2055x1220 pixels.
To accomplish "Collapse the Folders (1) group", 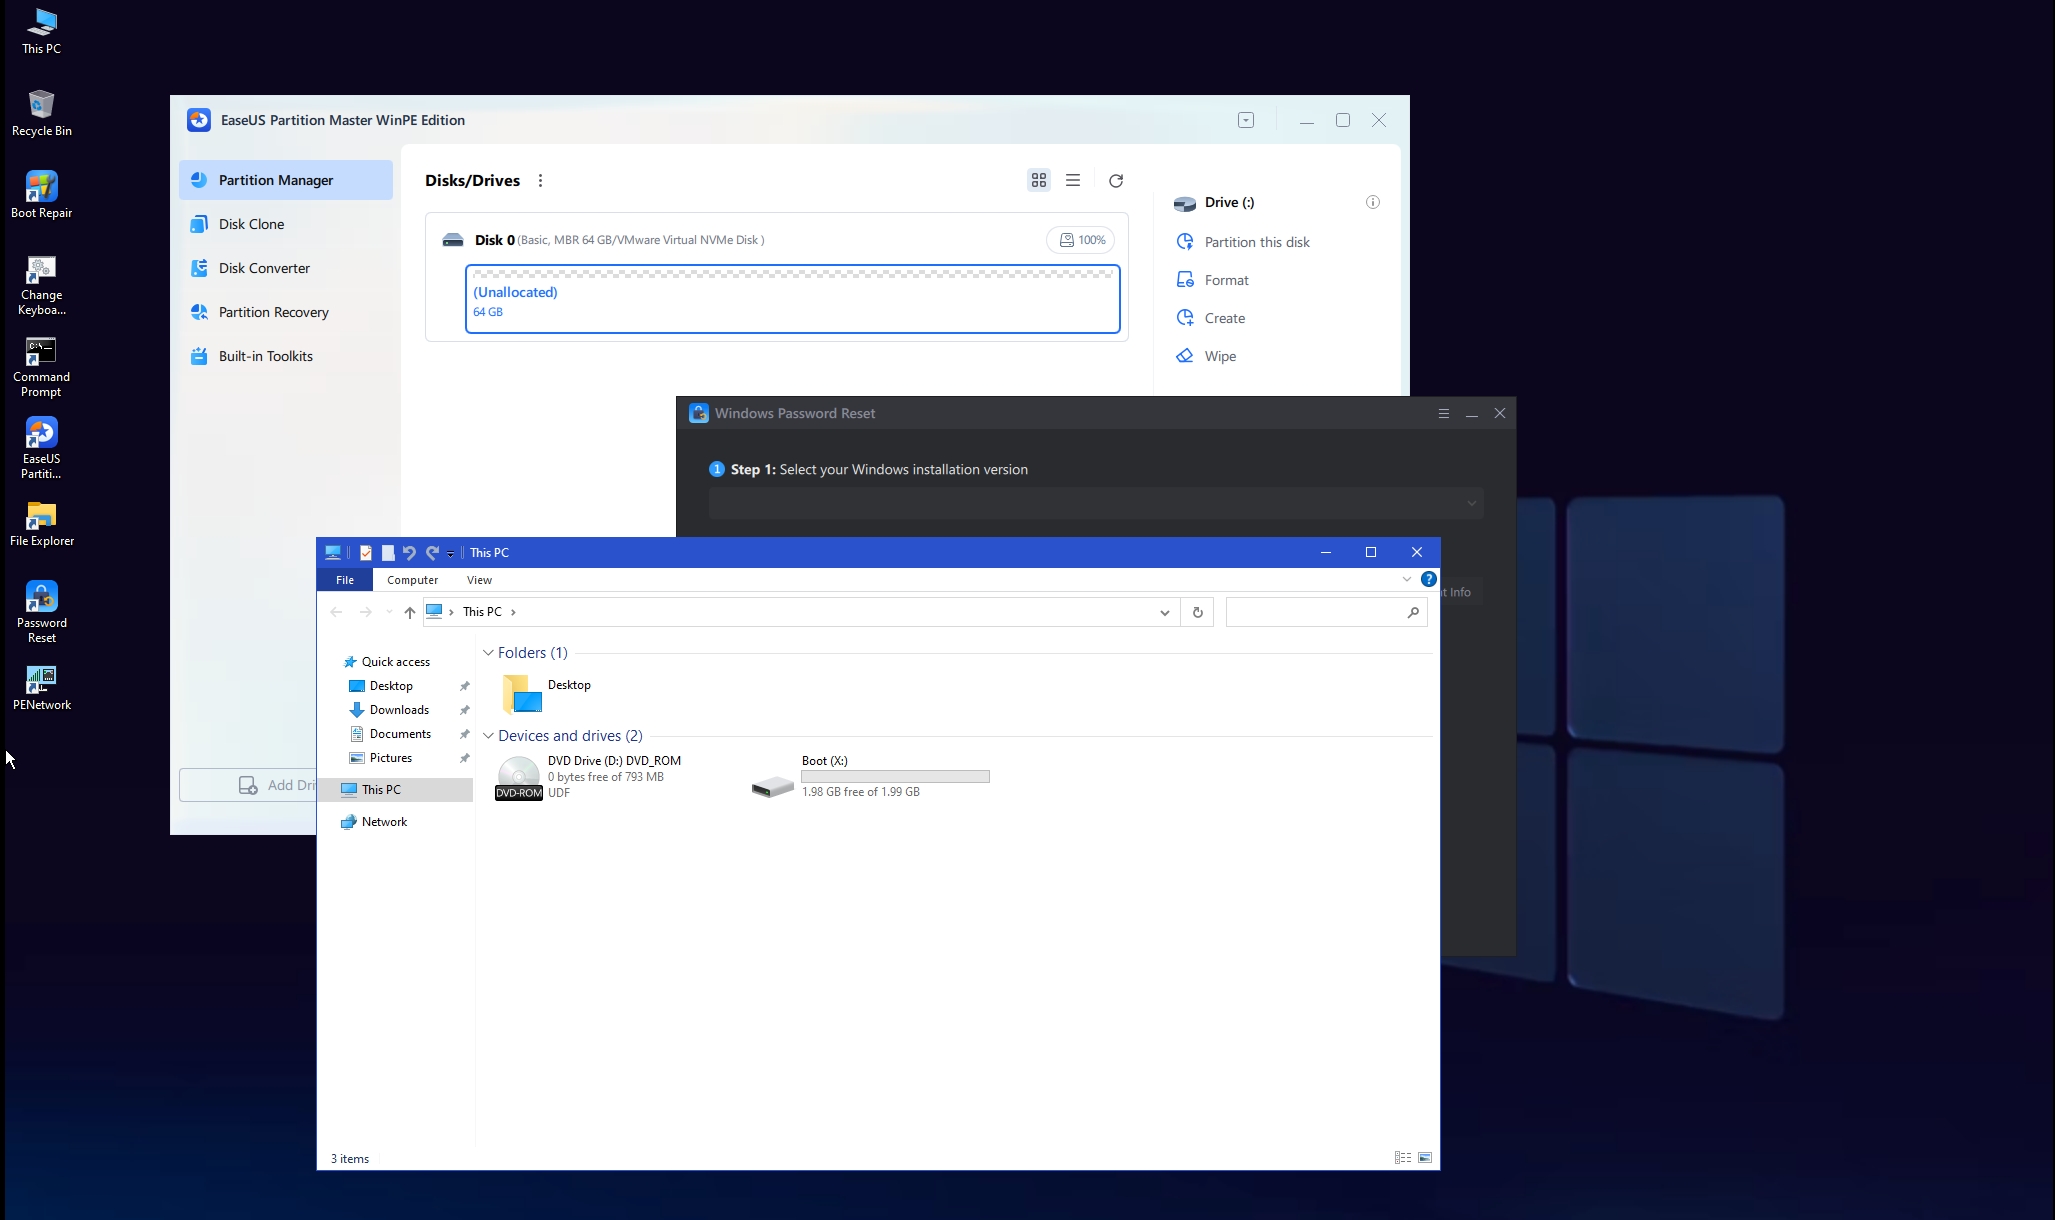I will point(488,653).
